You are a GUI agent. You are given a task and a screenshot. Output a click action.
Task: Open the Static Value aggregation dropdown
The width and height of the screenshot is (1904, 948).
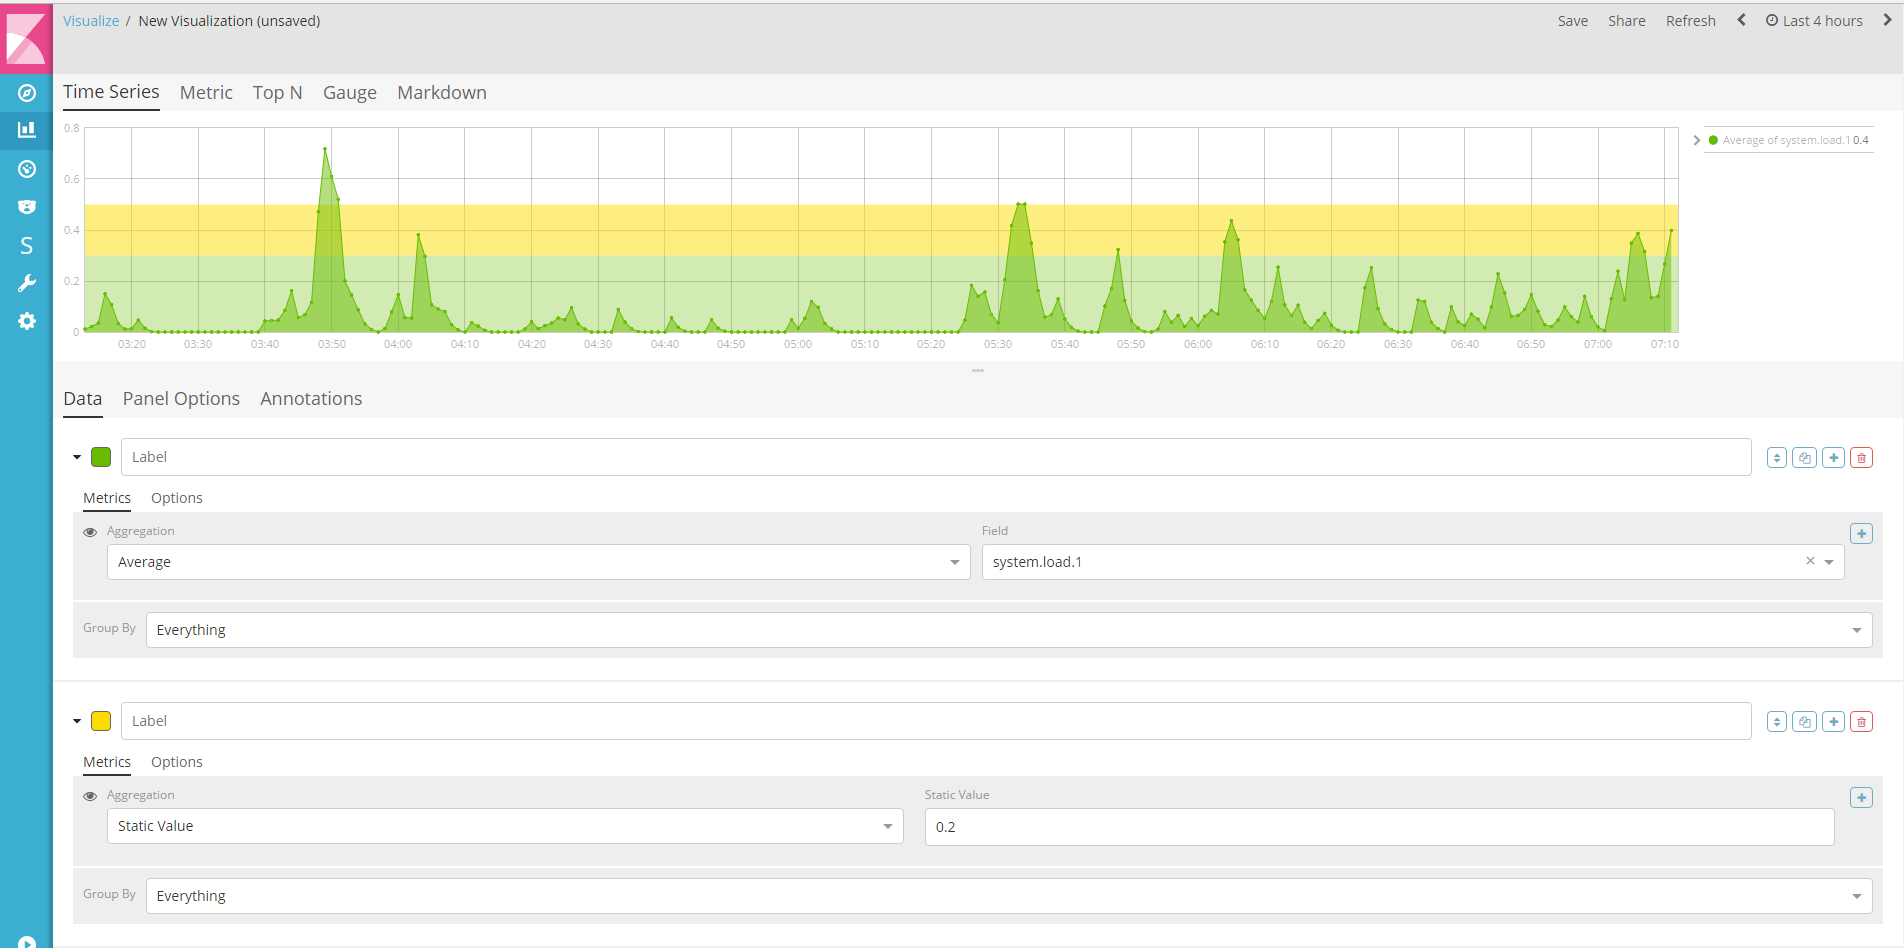505,826
